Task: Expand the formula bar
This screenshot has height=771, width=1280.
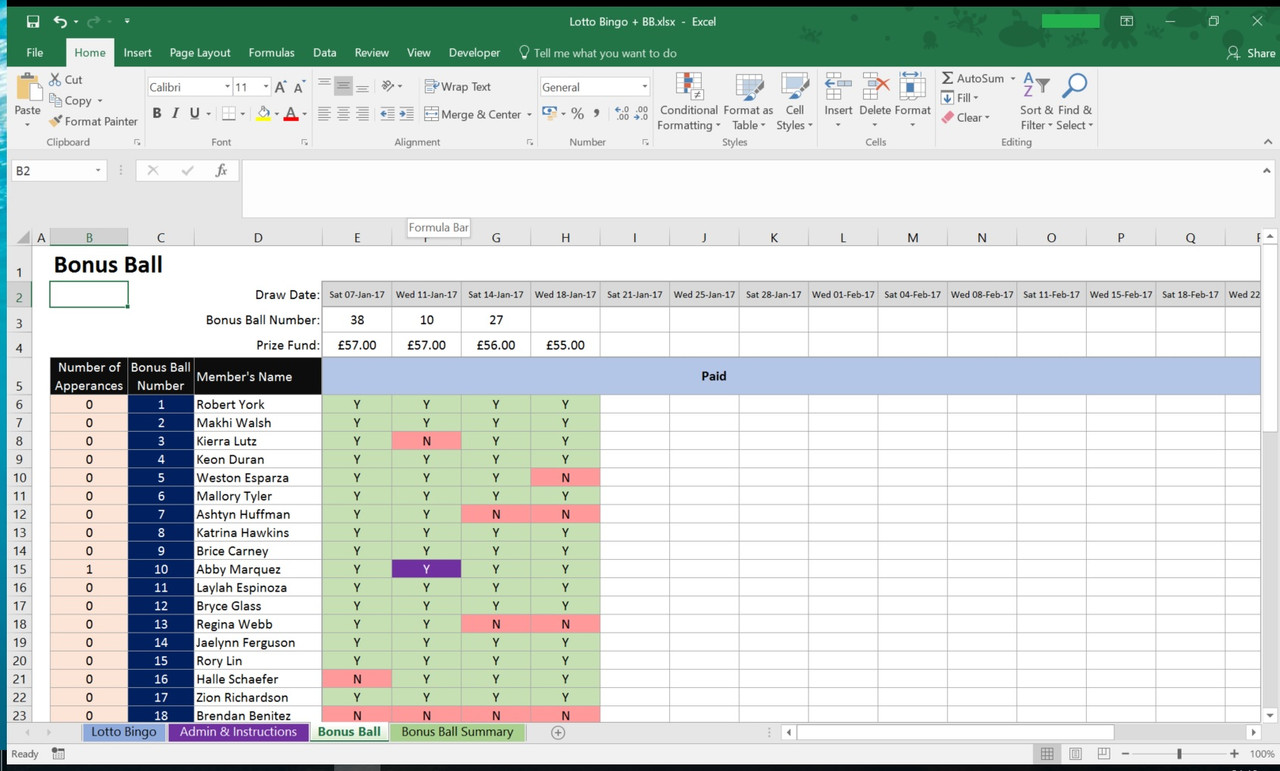Action: pyautogui.click(x=1268, y=171)
